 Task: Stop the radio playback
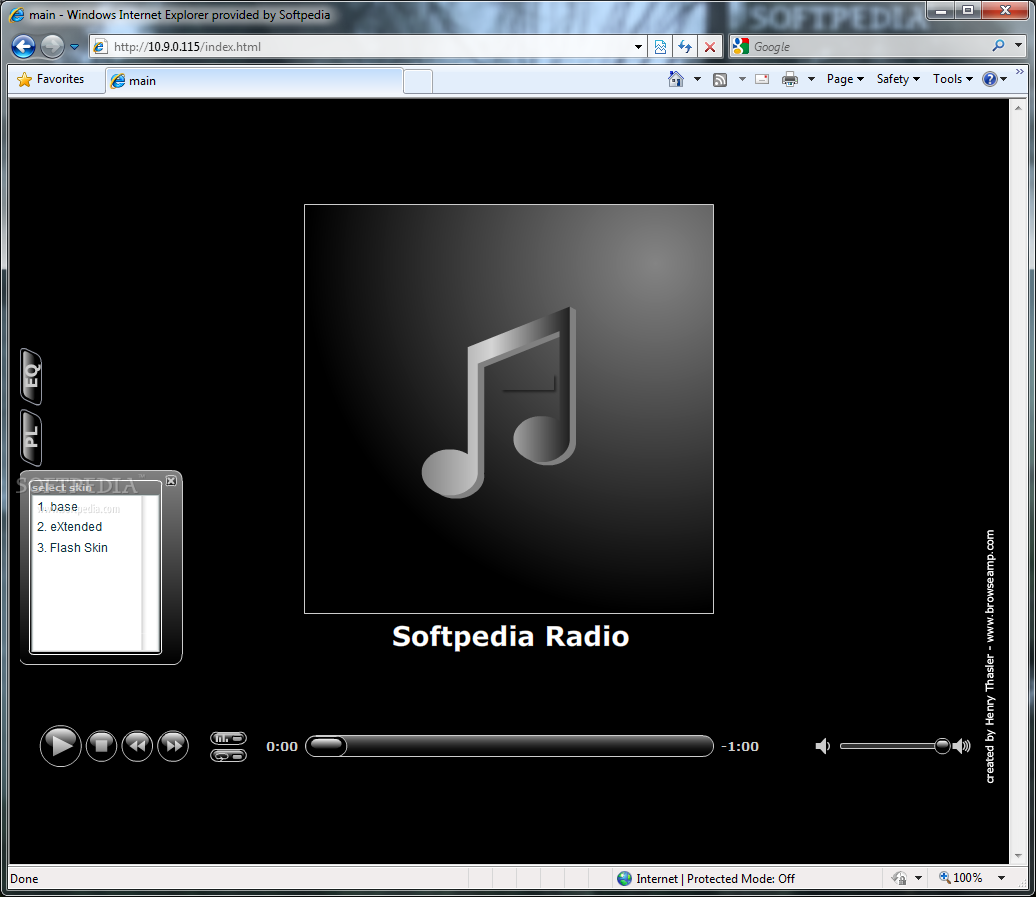pyautogui.click(x=101, y=746)
